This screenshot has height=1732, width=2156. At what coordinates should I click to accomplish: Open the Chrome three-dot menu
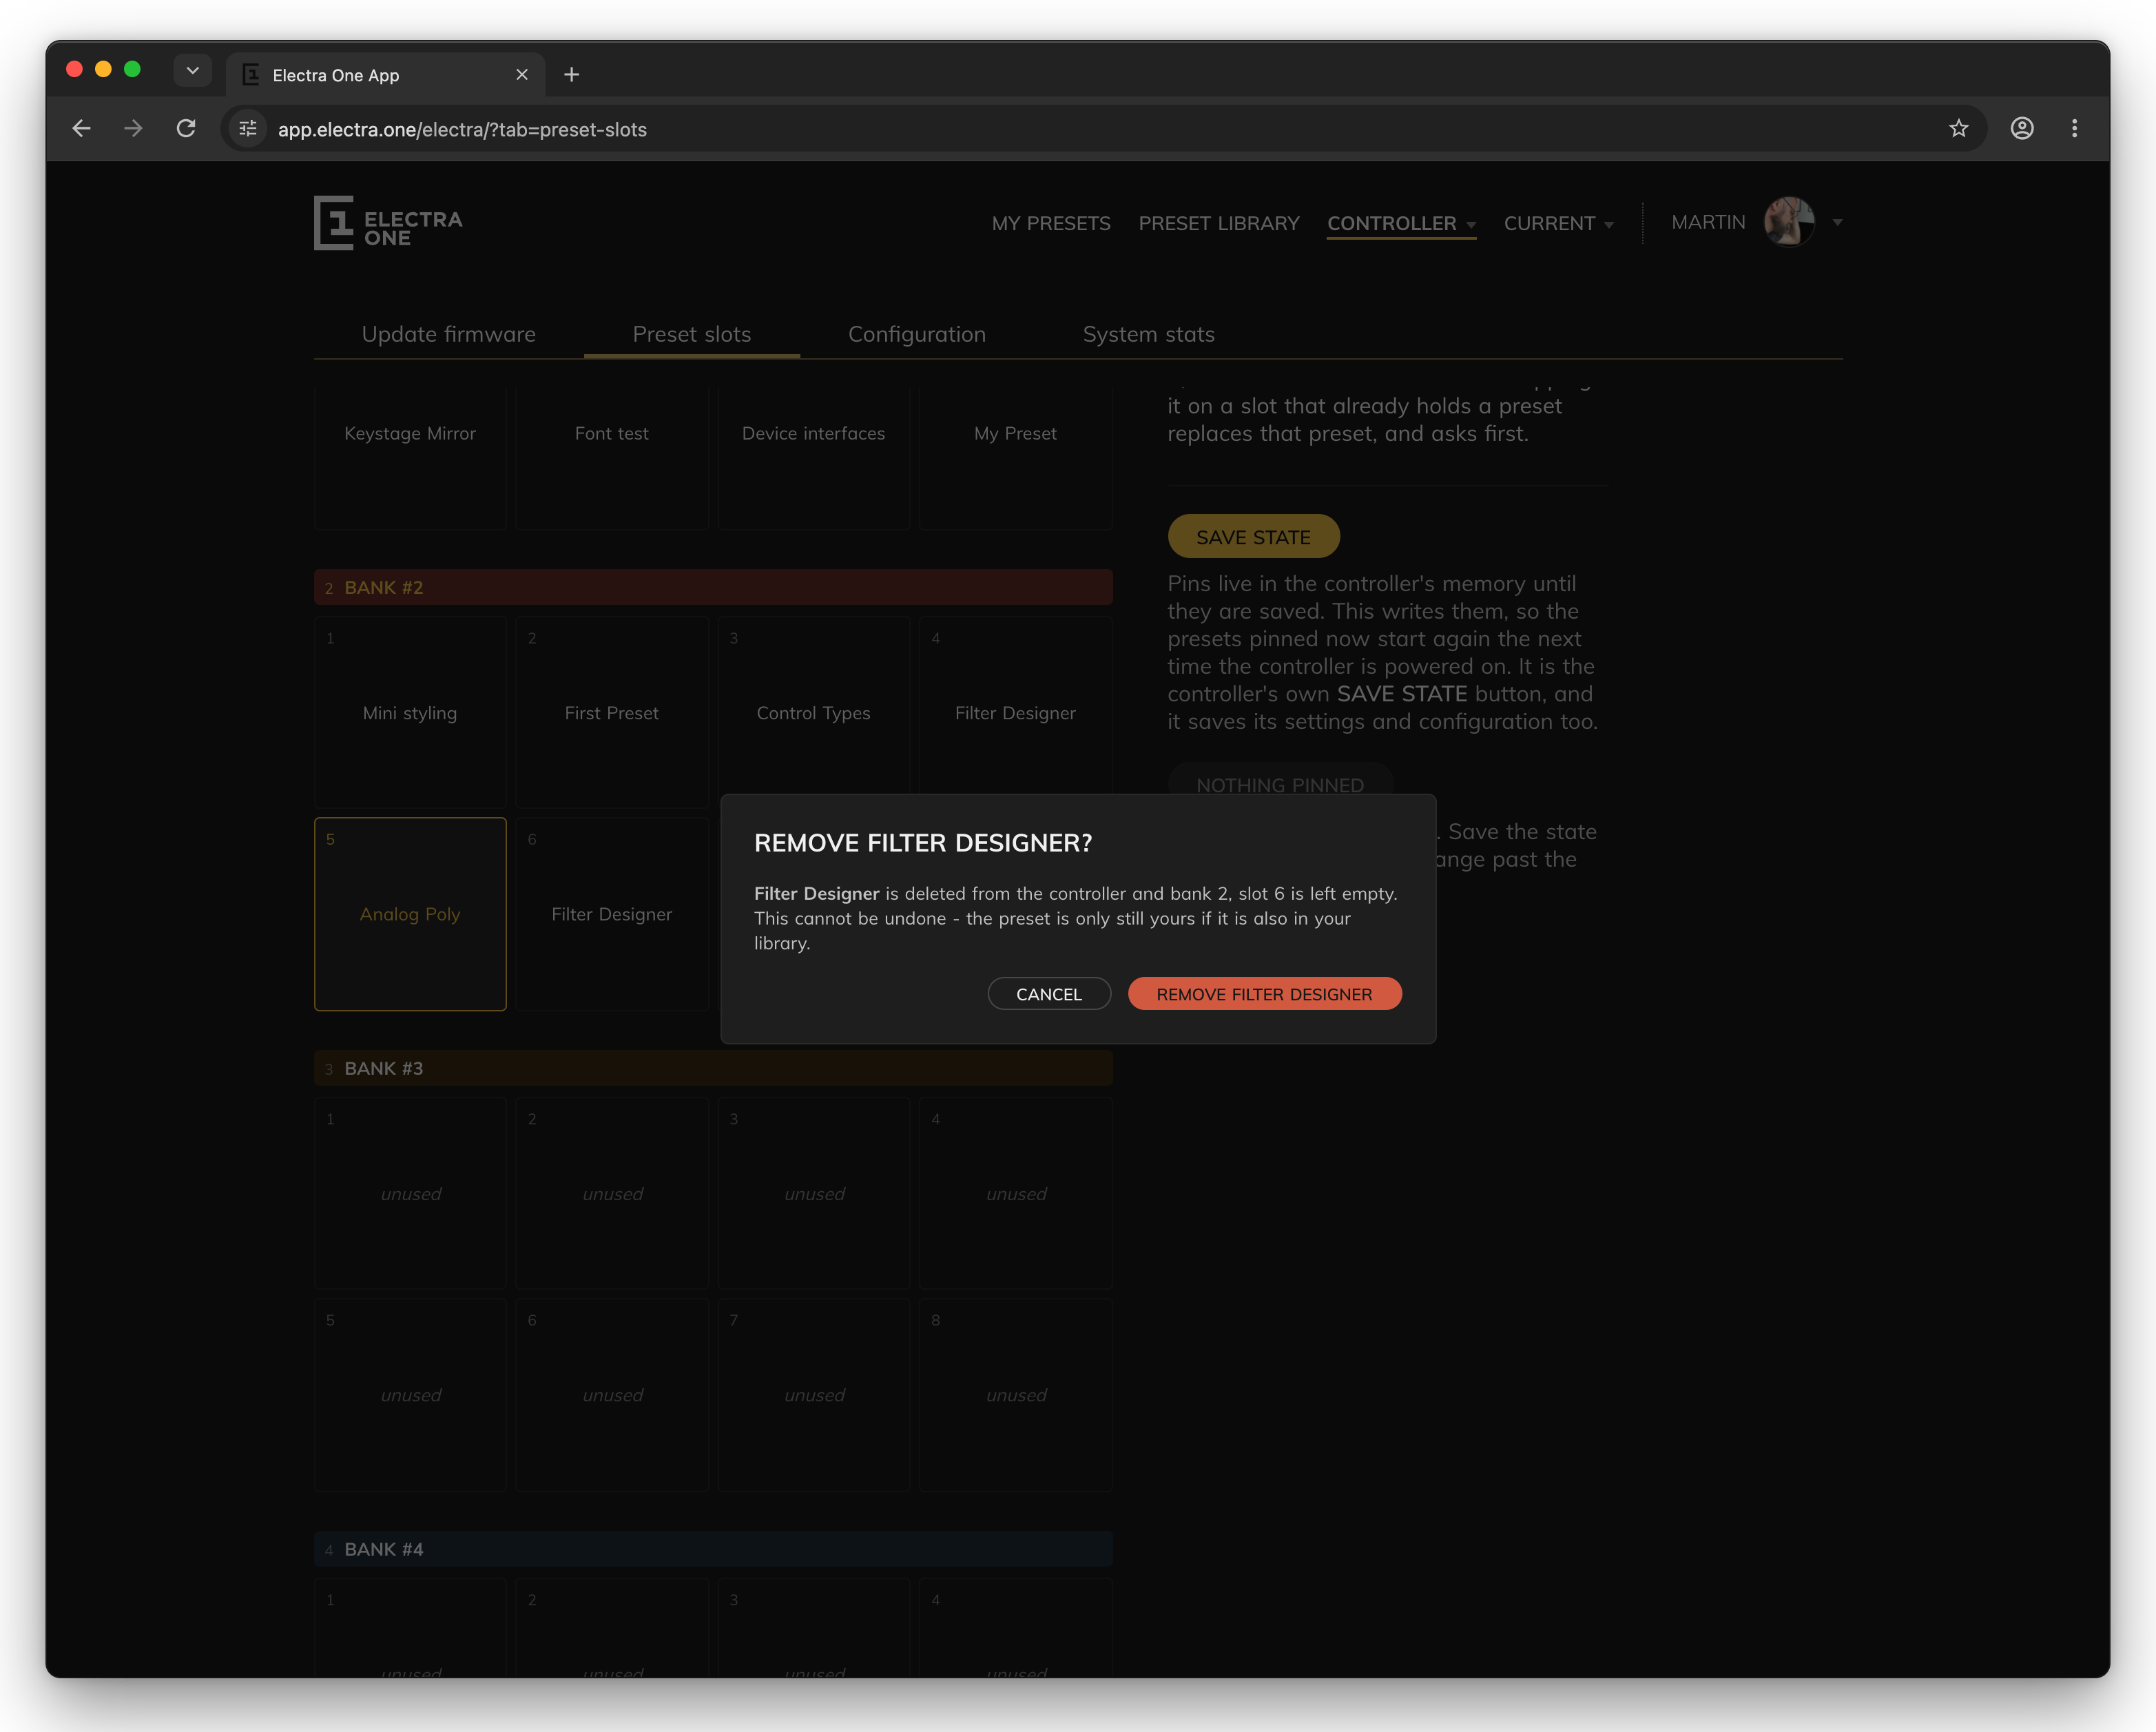pyautogui.click(x=2075, y=129)
